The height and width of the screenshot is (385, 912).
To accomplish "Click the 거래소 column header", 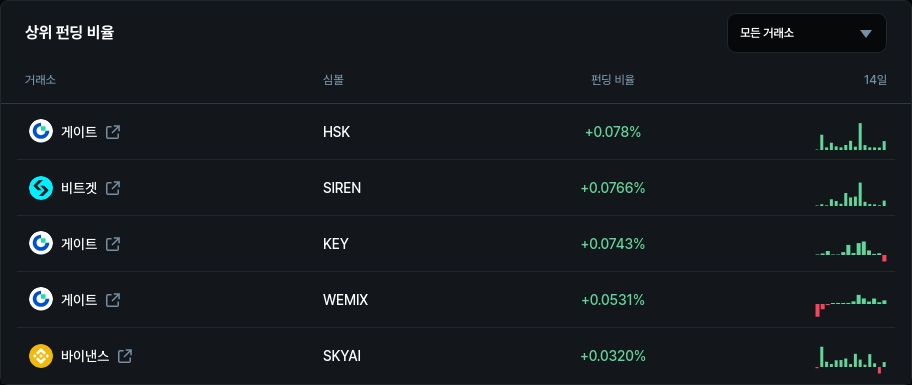I will (40, 80).
